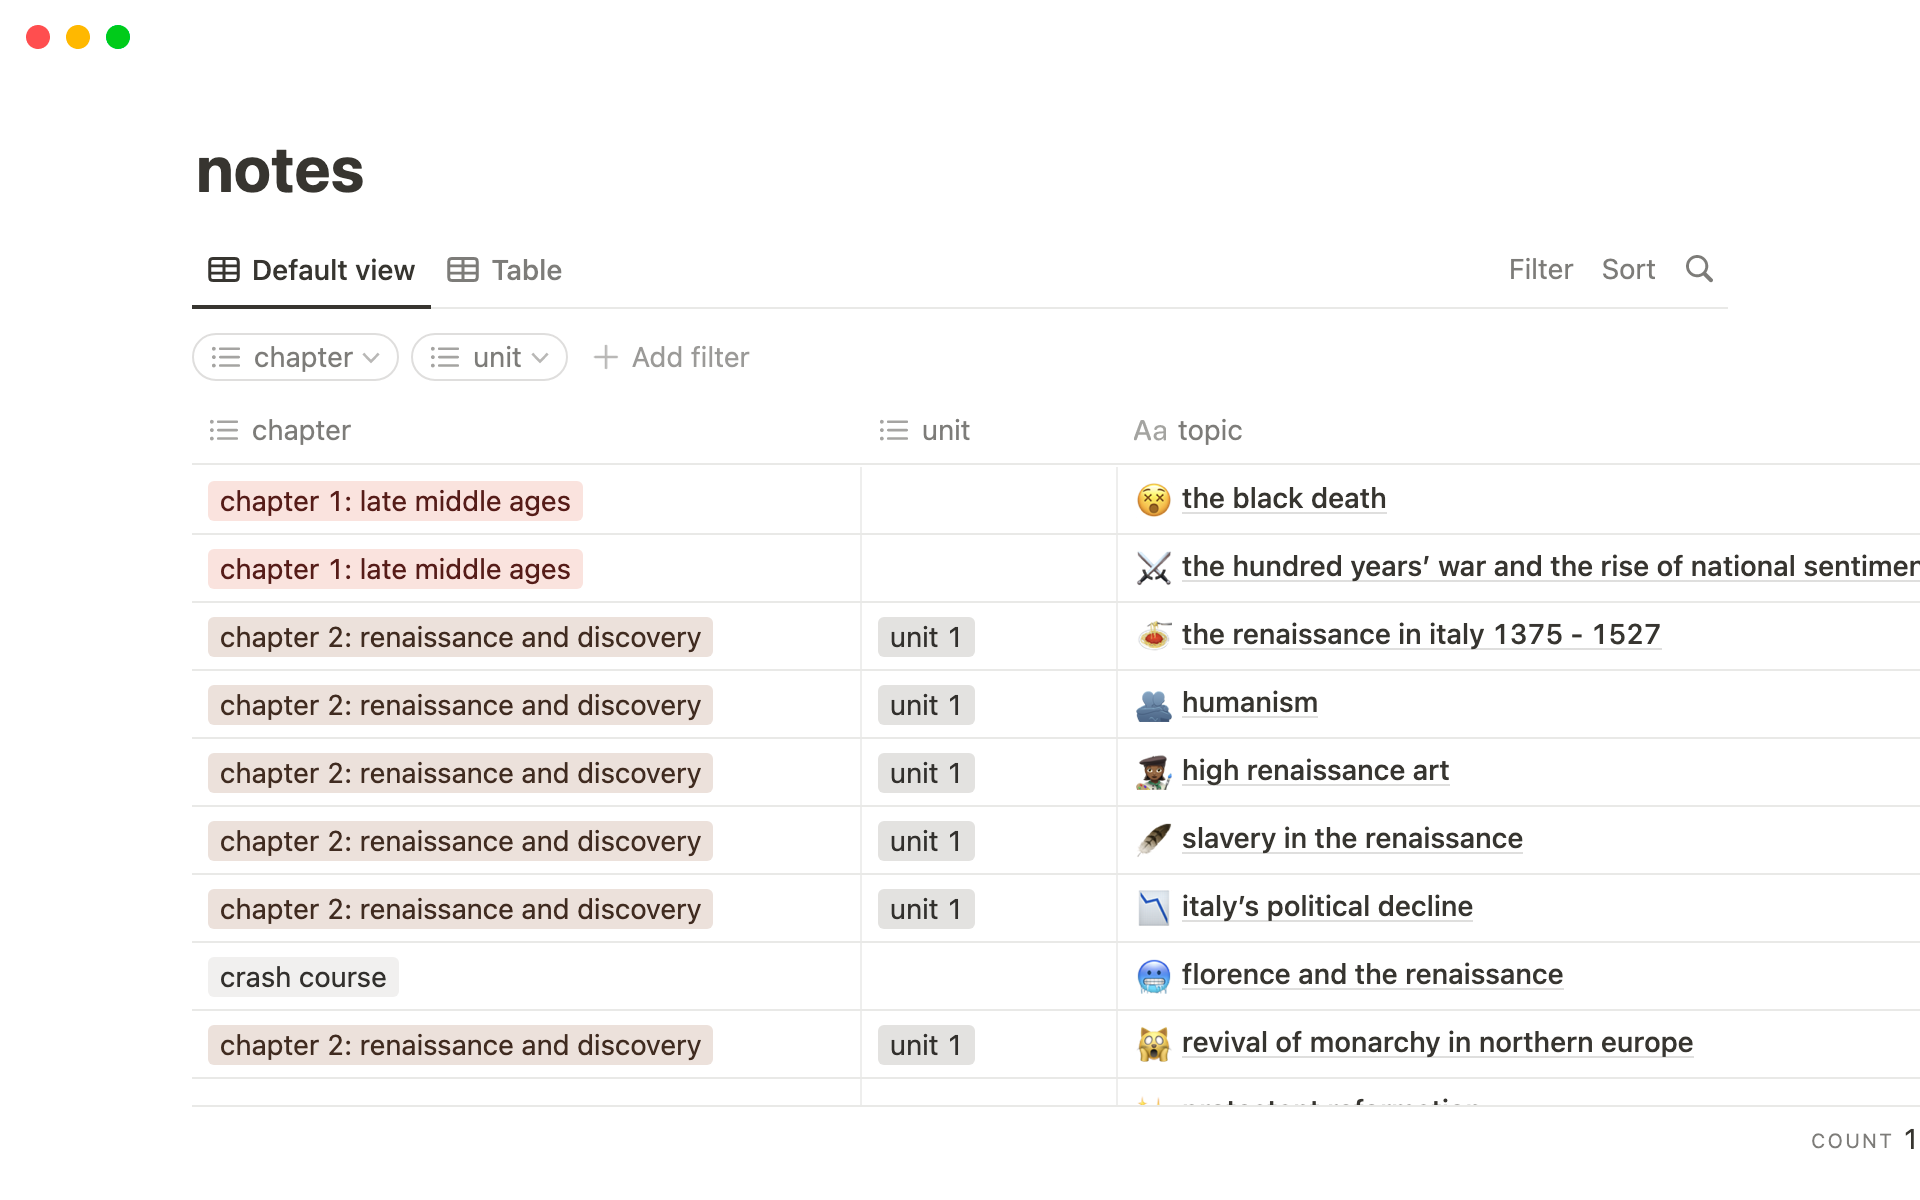The width and height of the screenshot is (1920, 1200).
Task: Click the dizzy face icon beside the black death
Action: click(x=1153, y=499)
